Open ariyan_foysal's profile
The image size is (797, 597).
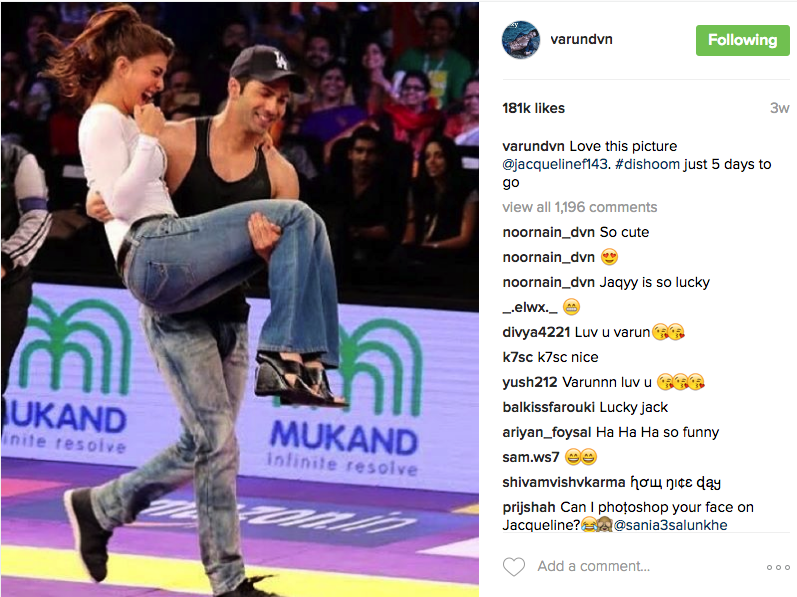click(546, 432)
